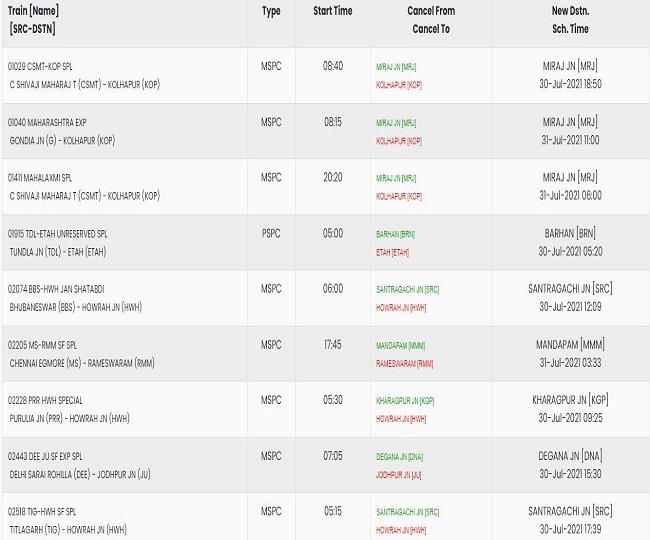Click train 02228 PRR HWH SPECIAL

[x=45, y=400]
